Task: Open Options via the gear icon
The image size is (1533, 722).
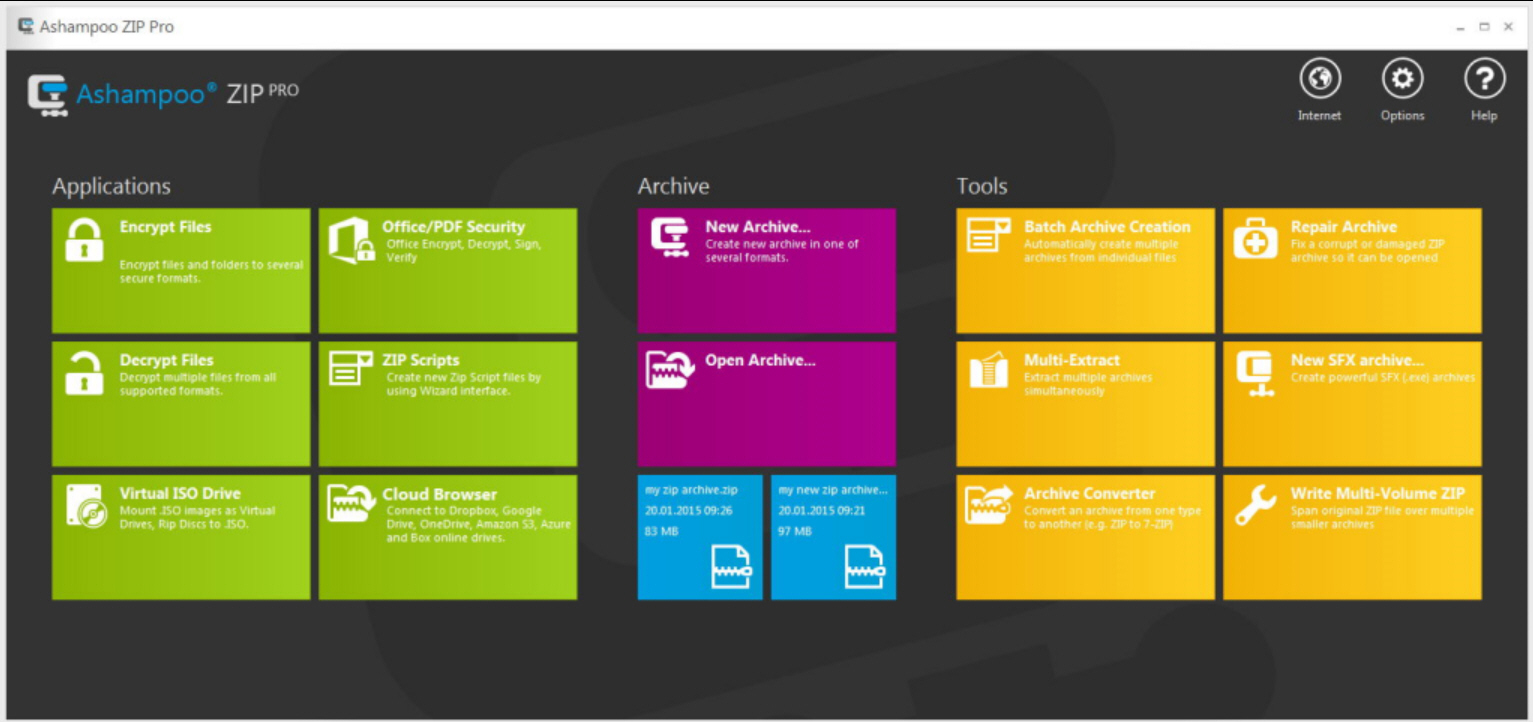Action: (1402, 78)
